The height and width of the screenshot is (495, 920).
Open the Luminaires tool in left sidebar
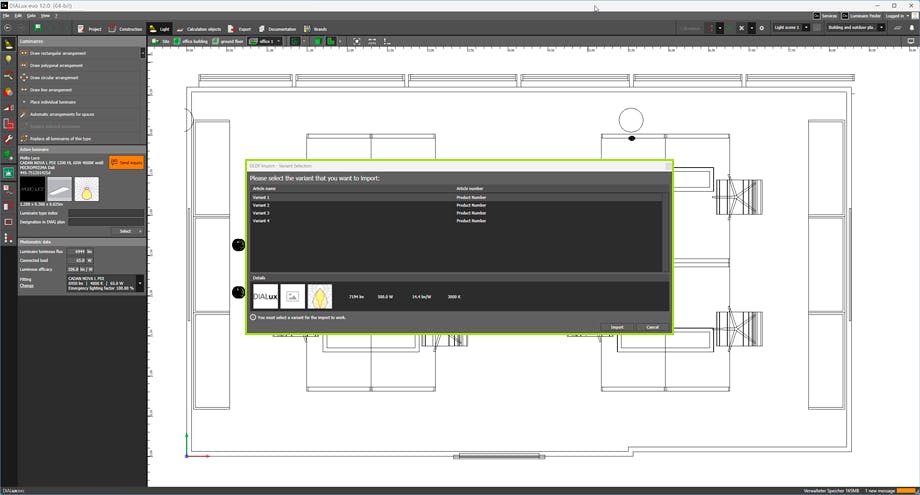pyautogui.click(x=8, y=44)
